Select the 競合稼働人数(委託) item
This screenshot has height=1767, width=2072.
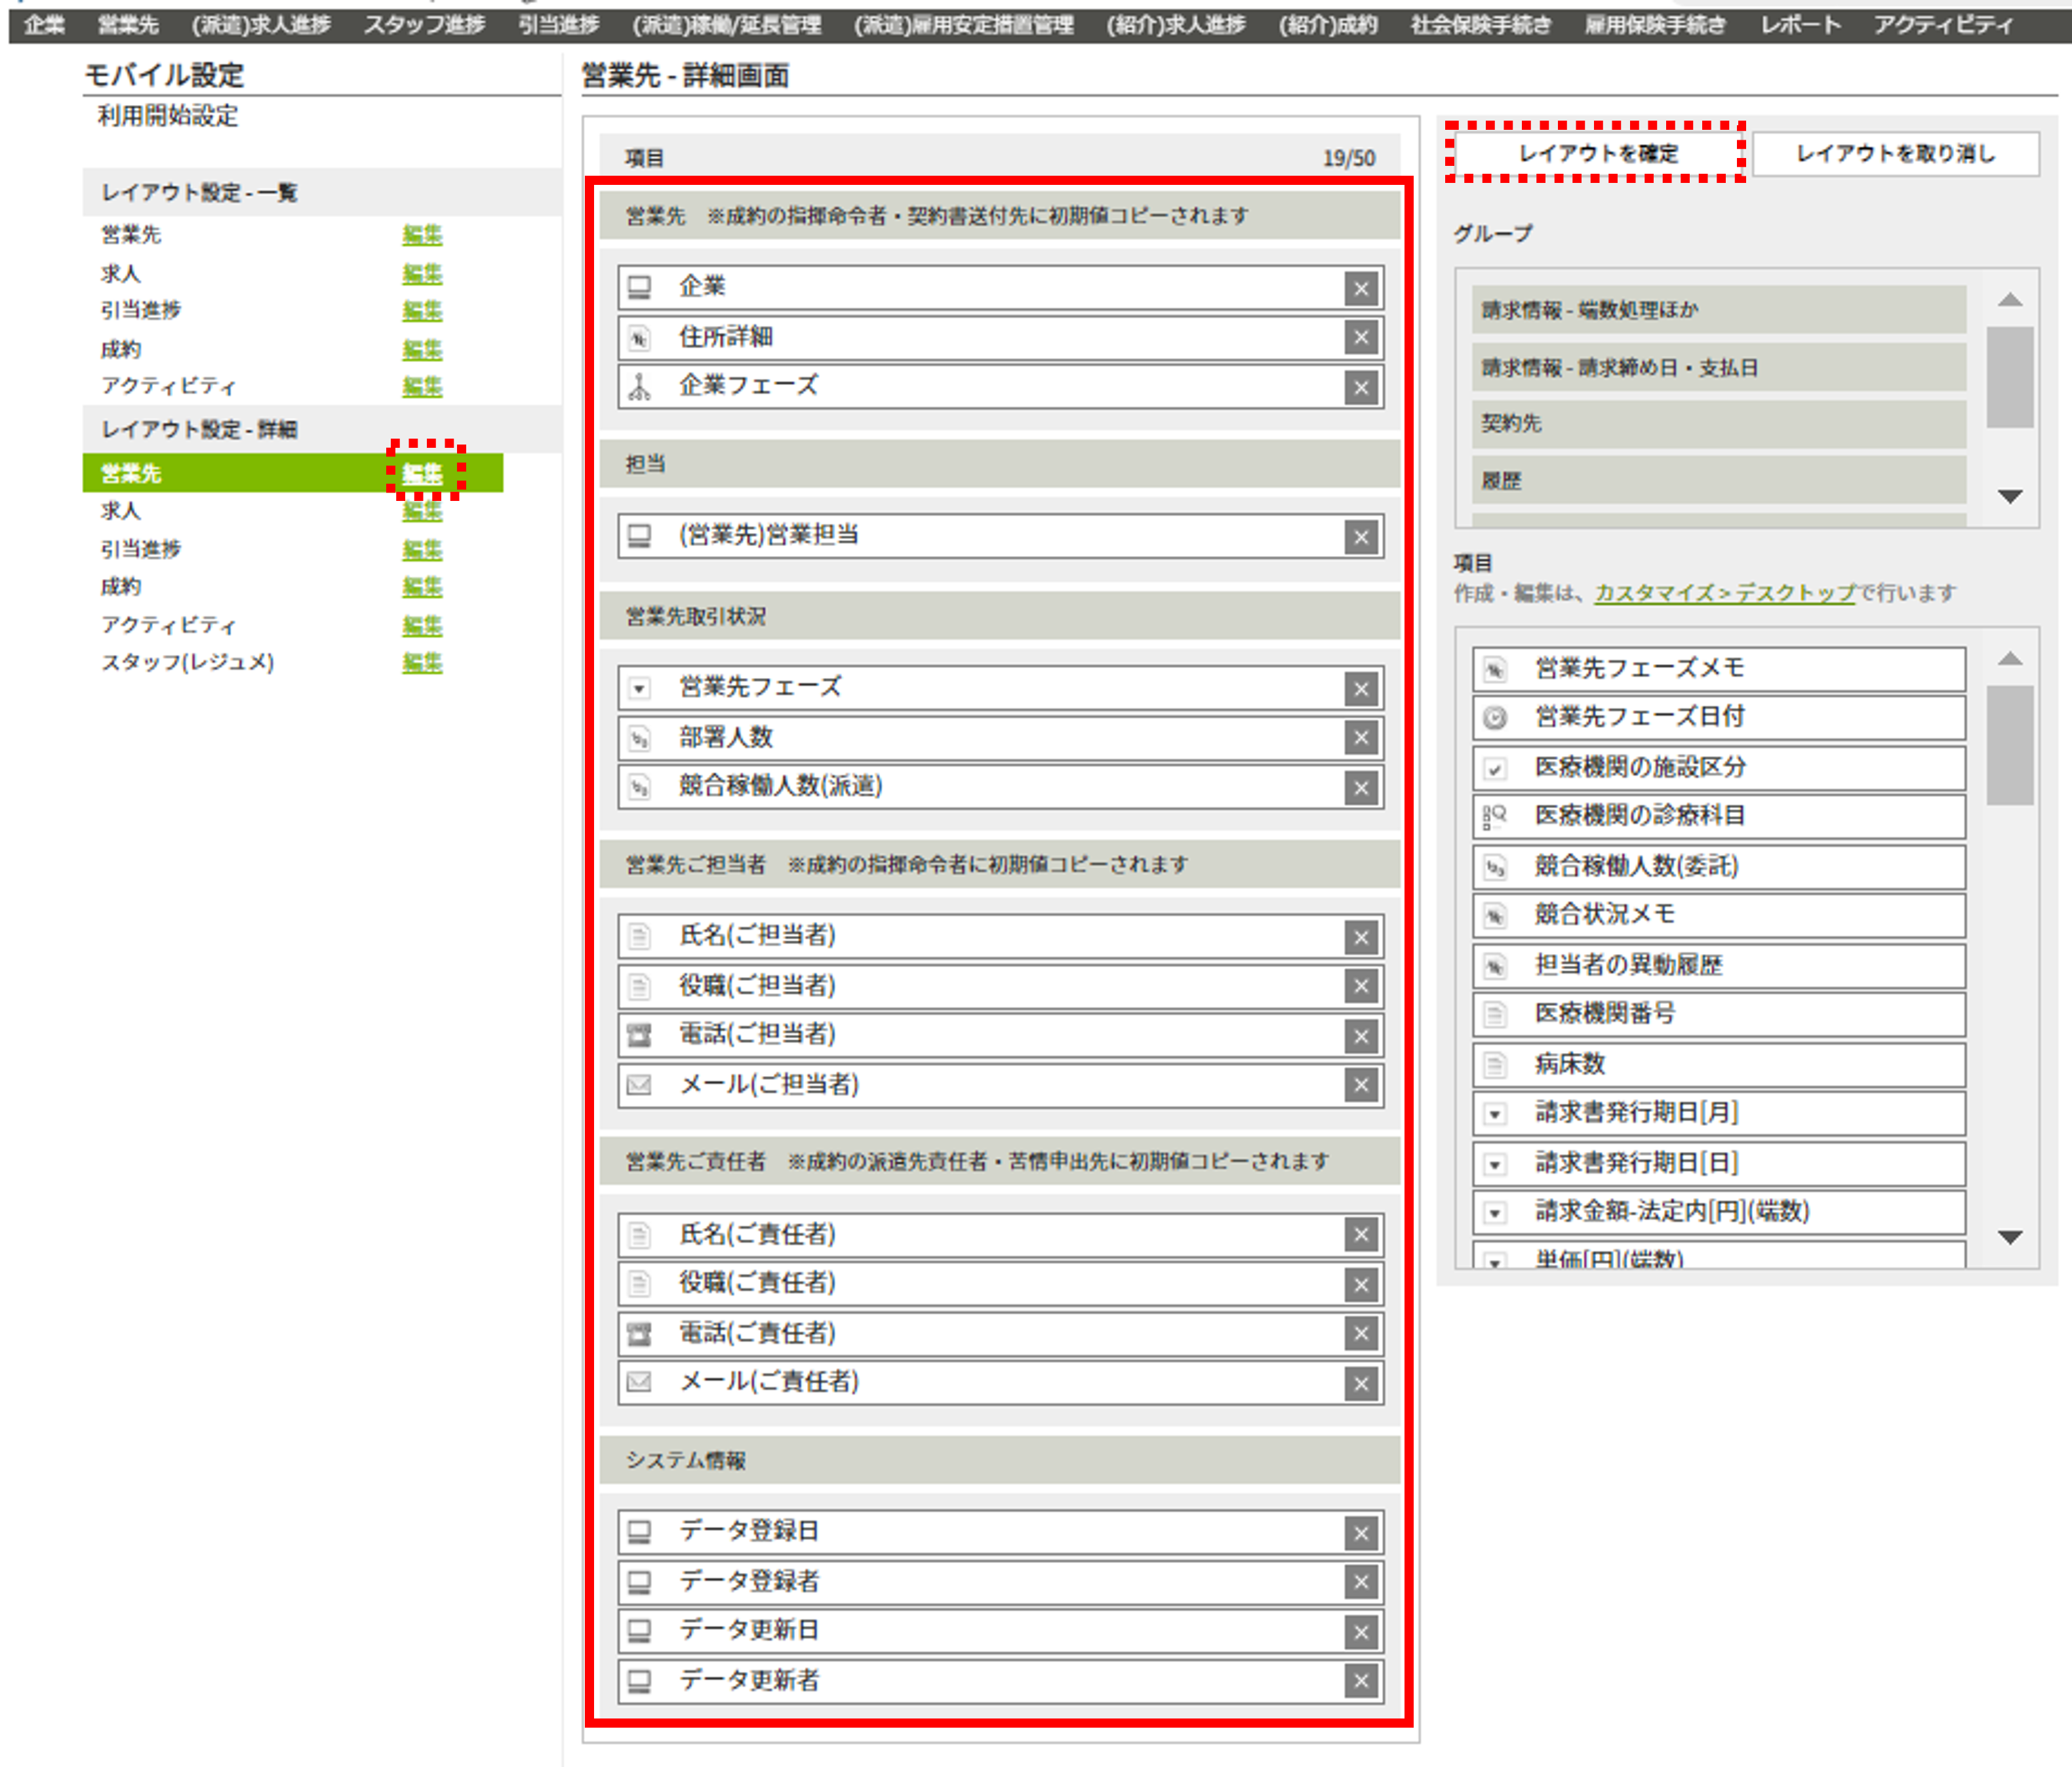click(1718, 866)
